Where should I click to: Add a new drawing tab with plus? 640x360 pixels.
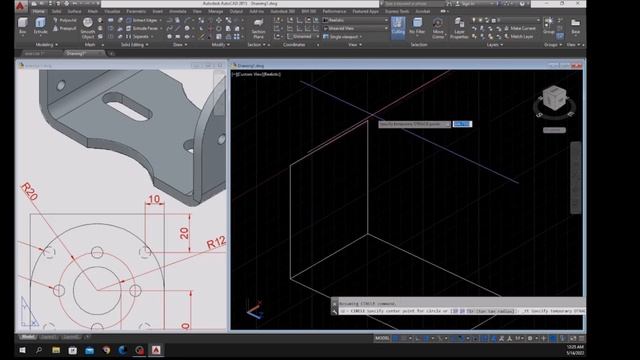[x=111, y=53]
